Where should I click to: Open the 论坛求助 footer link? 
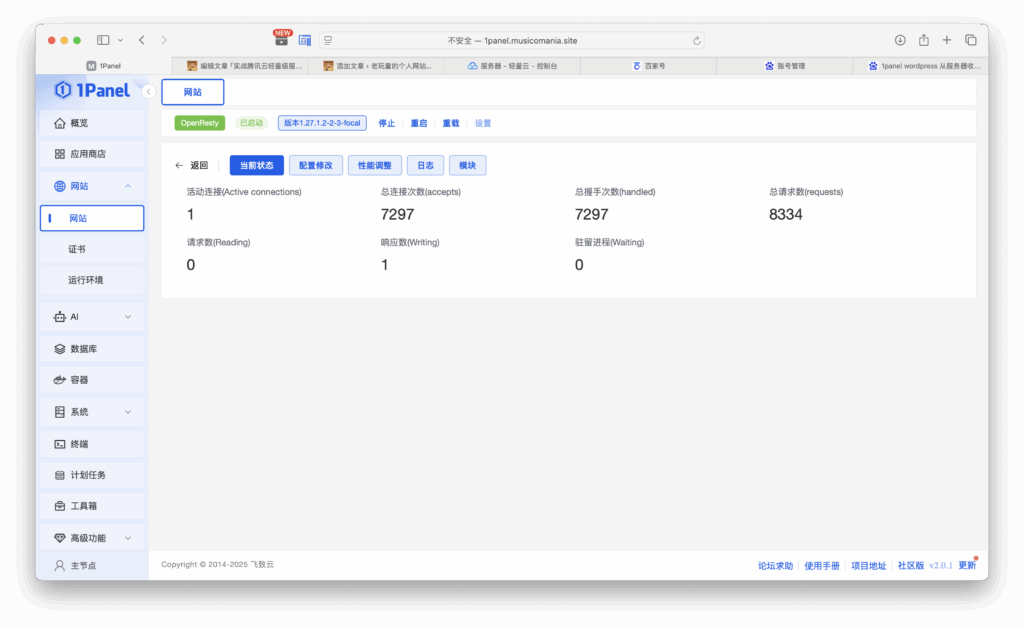[x=775, y=566]
